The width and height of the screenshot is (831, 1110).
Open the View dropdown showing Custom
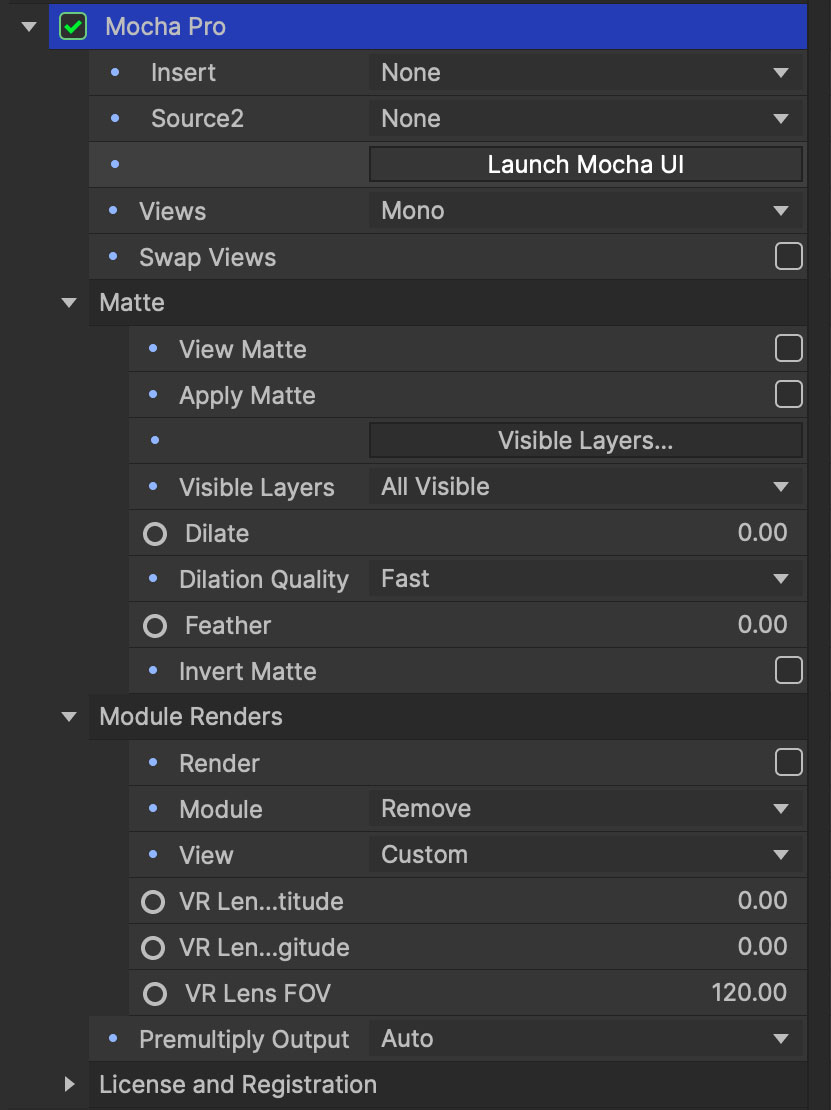tap(585, 854)
